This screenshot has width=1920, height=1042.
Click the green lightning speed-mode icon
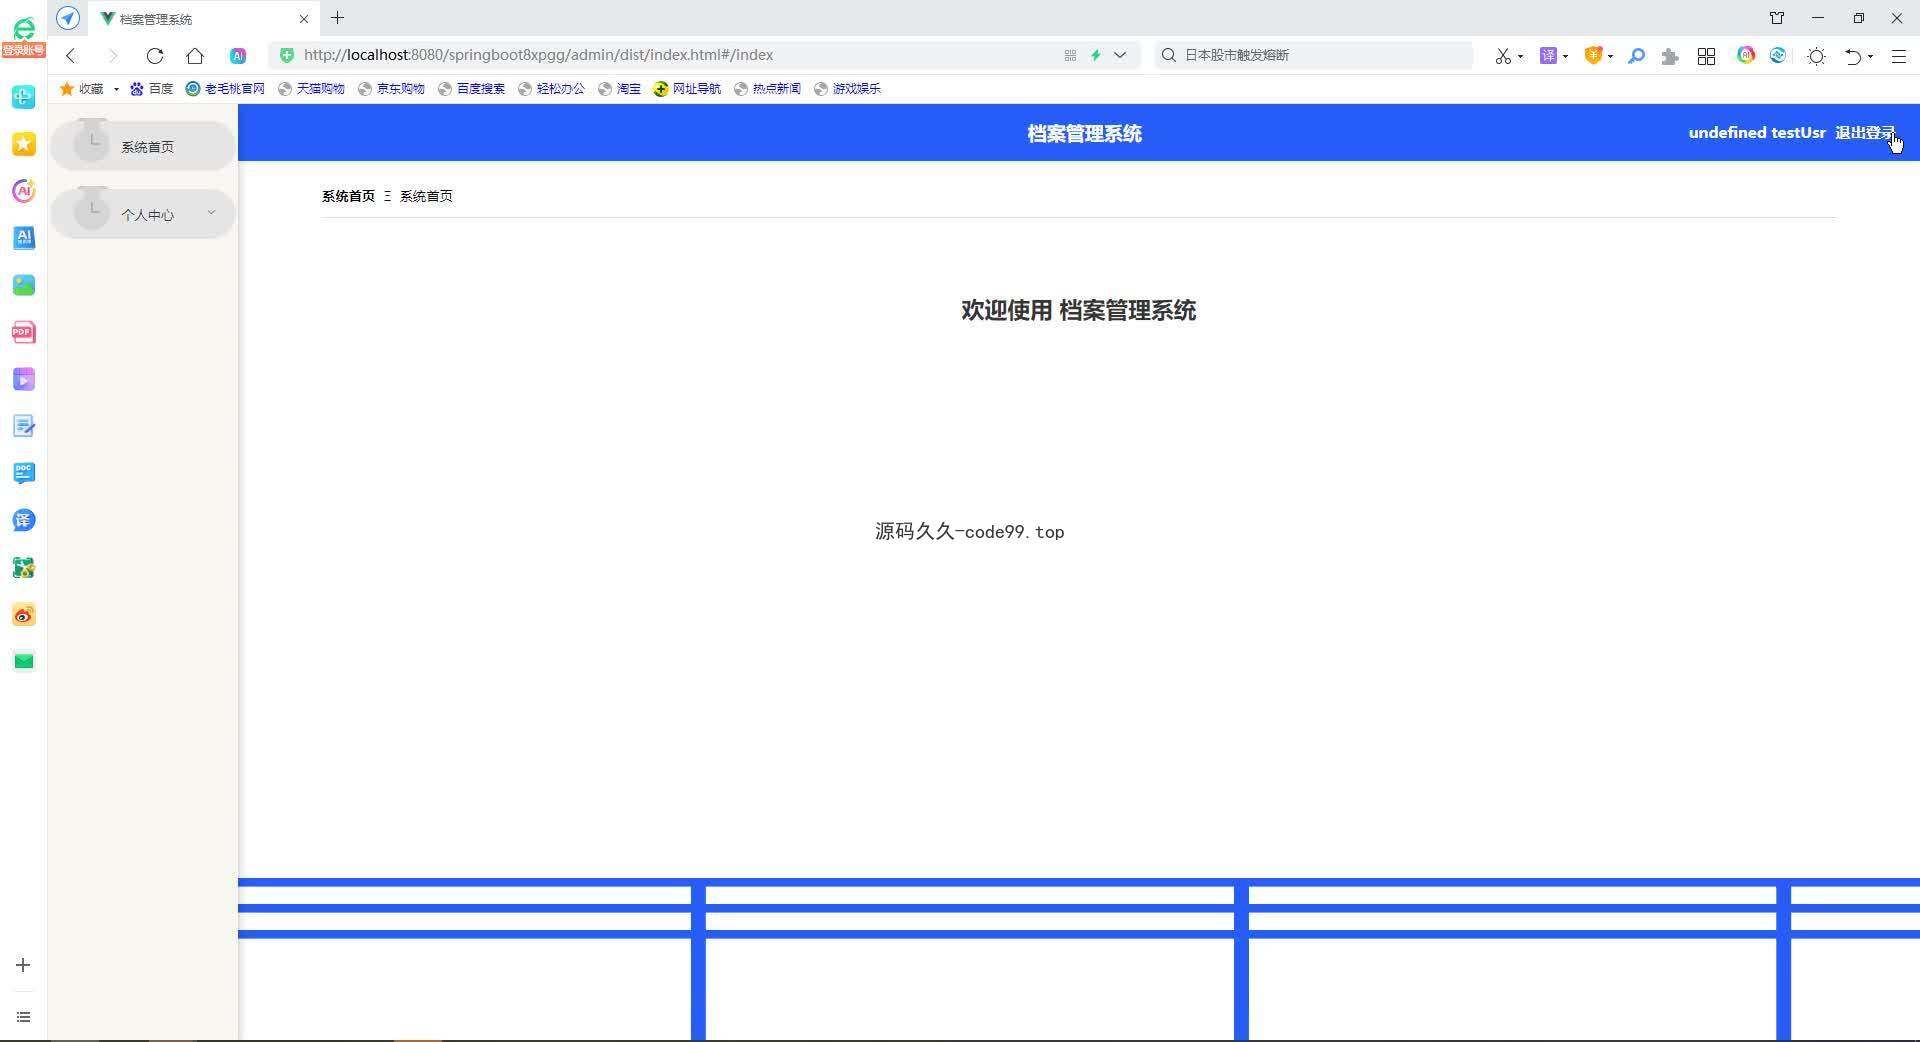point(1096,56)
